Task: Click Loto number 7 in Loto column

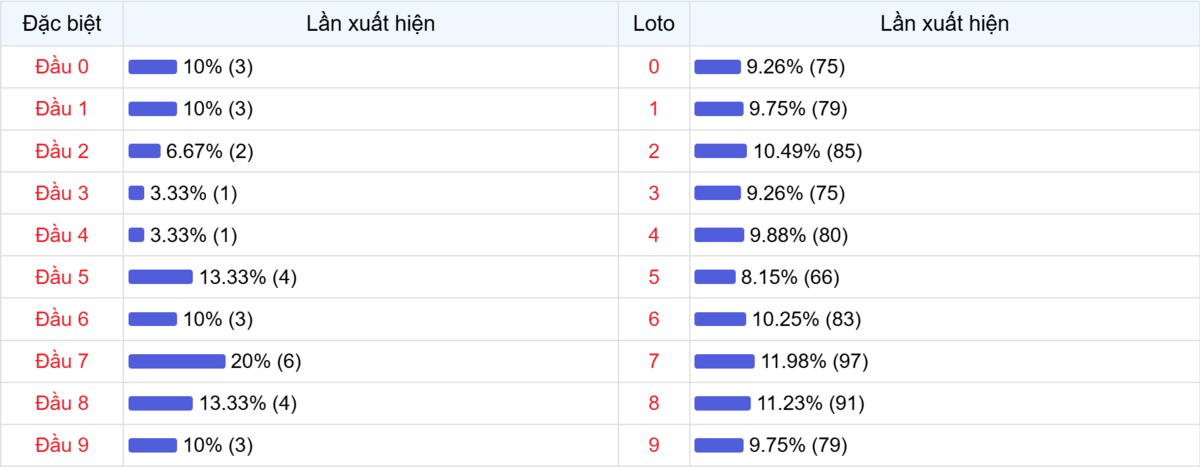Action: (654, 361)
